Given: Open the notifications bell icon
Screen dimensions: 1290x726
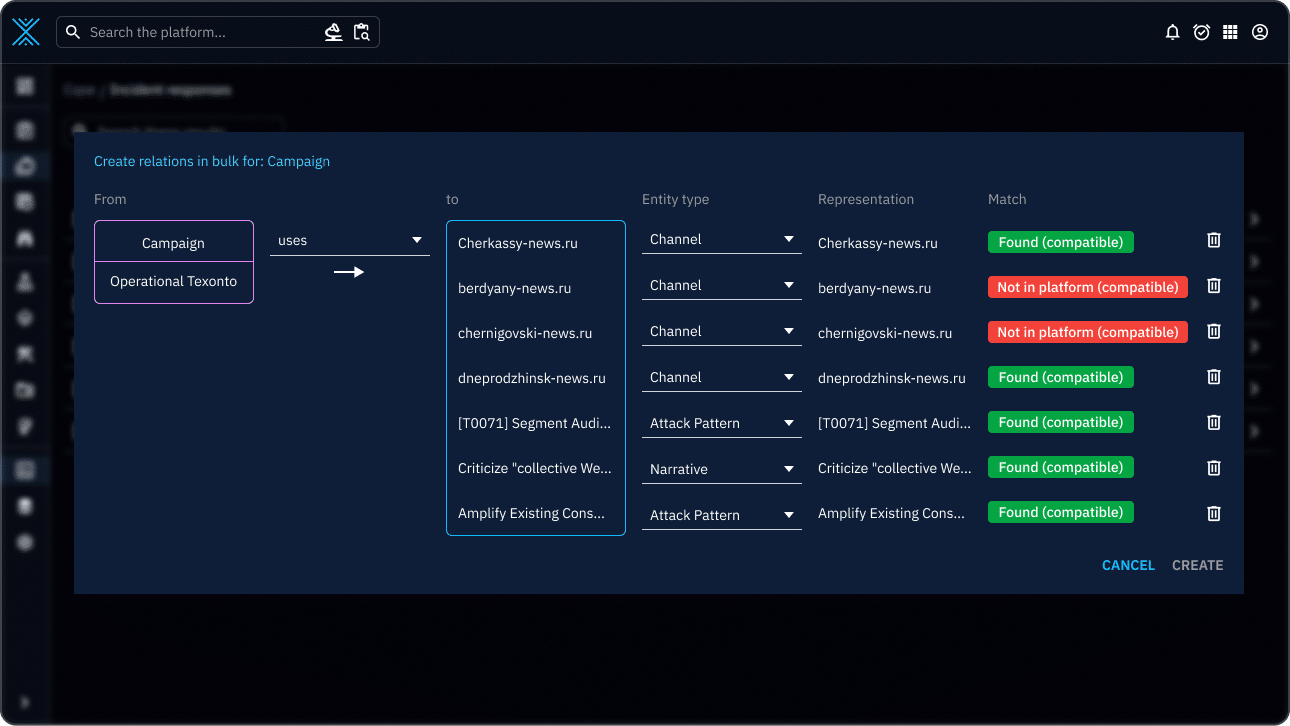Looking at the screenshot, I should 1173,32.
